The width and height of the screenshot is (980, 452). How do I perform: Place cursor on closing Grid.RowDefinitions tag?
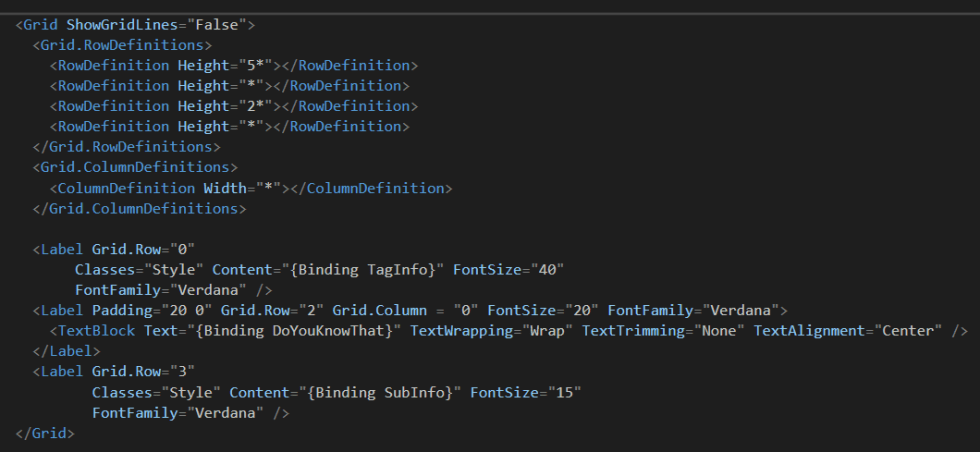pyautogui.click(x=127, y=147)
